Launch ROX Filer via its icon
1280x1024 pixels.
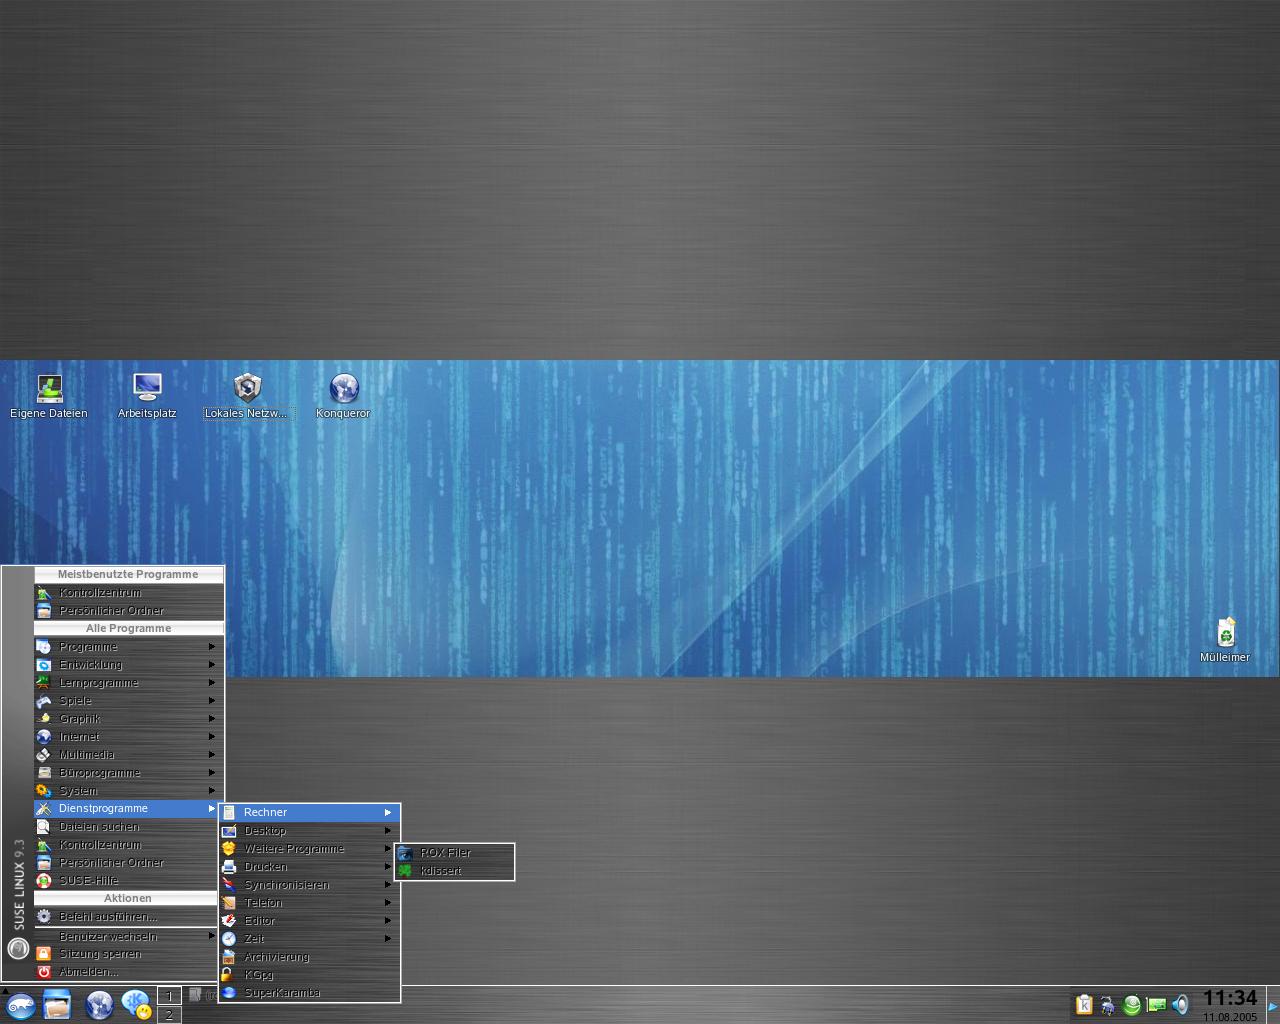(x=405, y=853)
